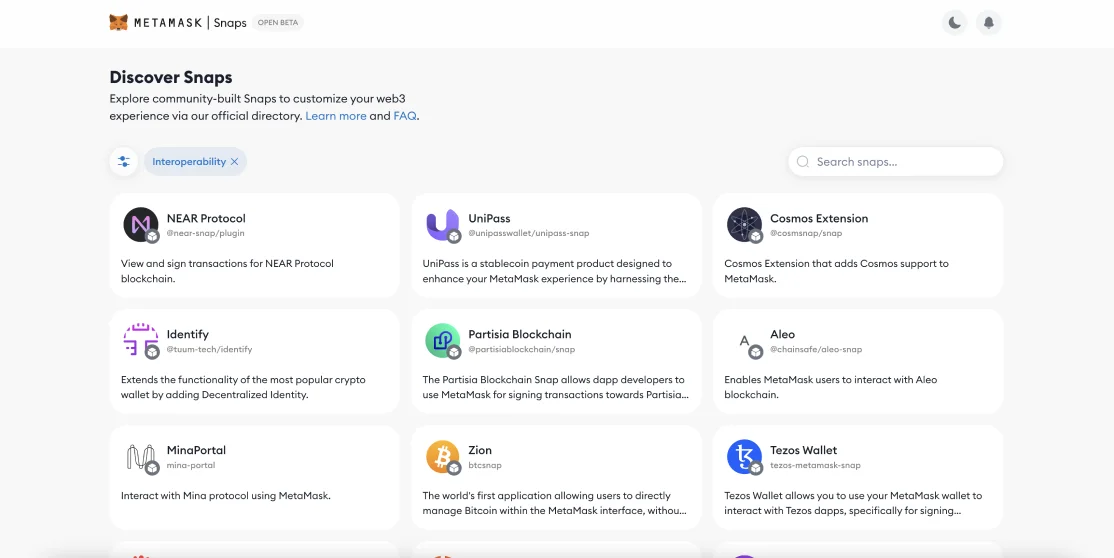Click the Tezos Wallet description text
Image resolution: width=1114 pixels, height=558 pixels.
(853, 503)
